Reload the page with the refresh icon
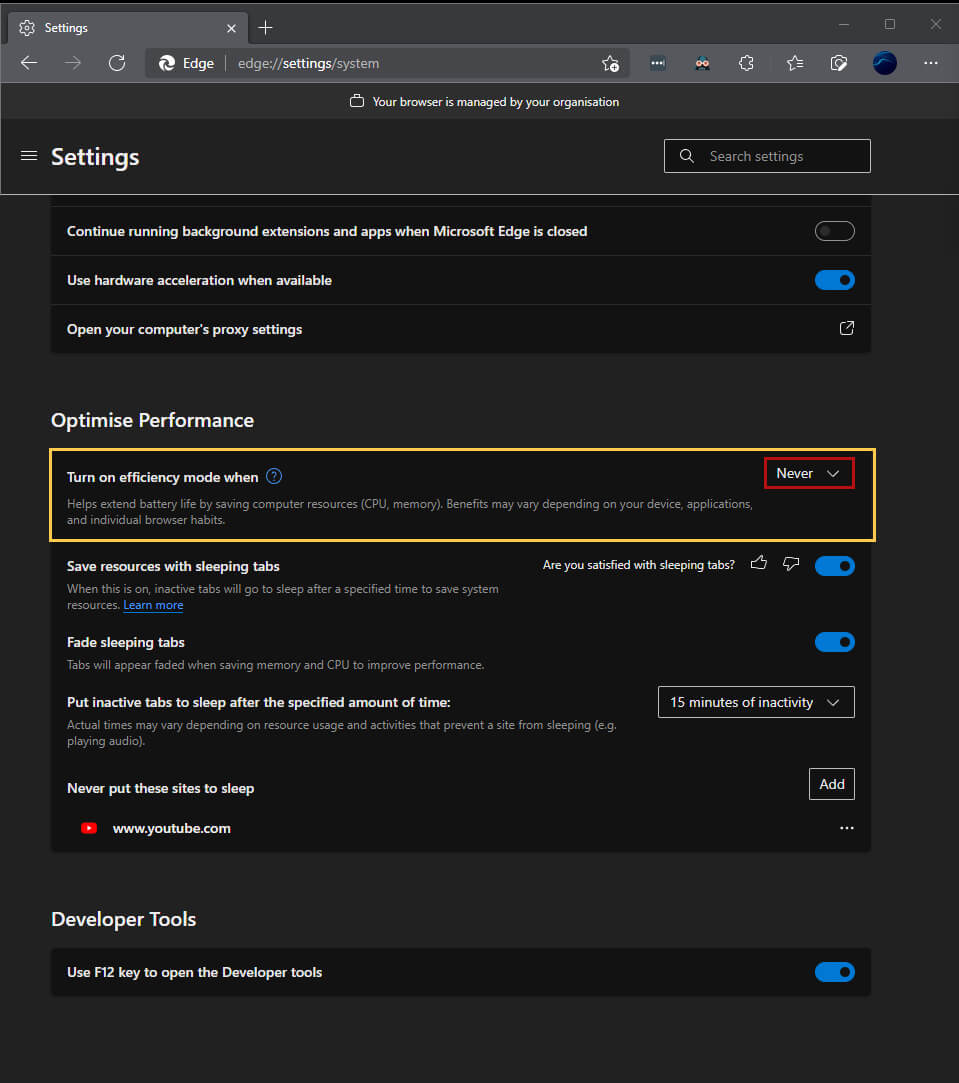This screenshot has height=1083, width=959. click(117, 63)
